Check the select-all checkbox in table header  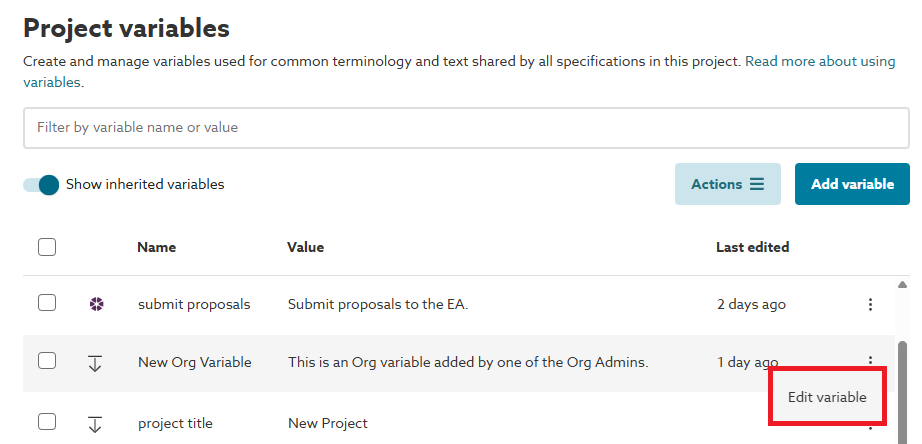click(47, 247)
